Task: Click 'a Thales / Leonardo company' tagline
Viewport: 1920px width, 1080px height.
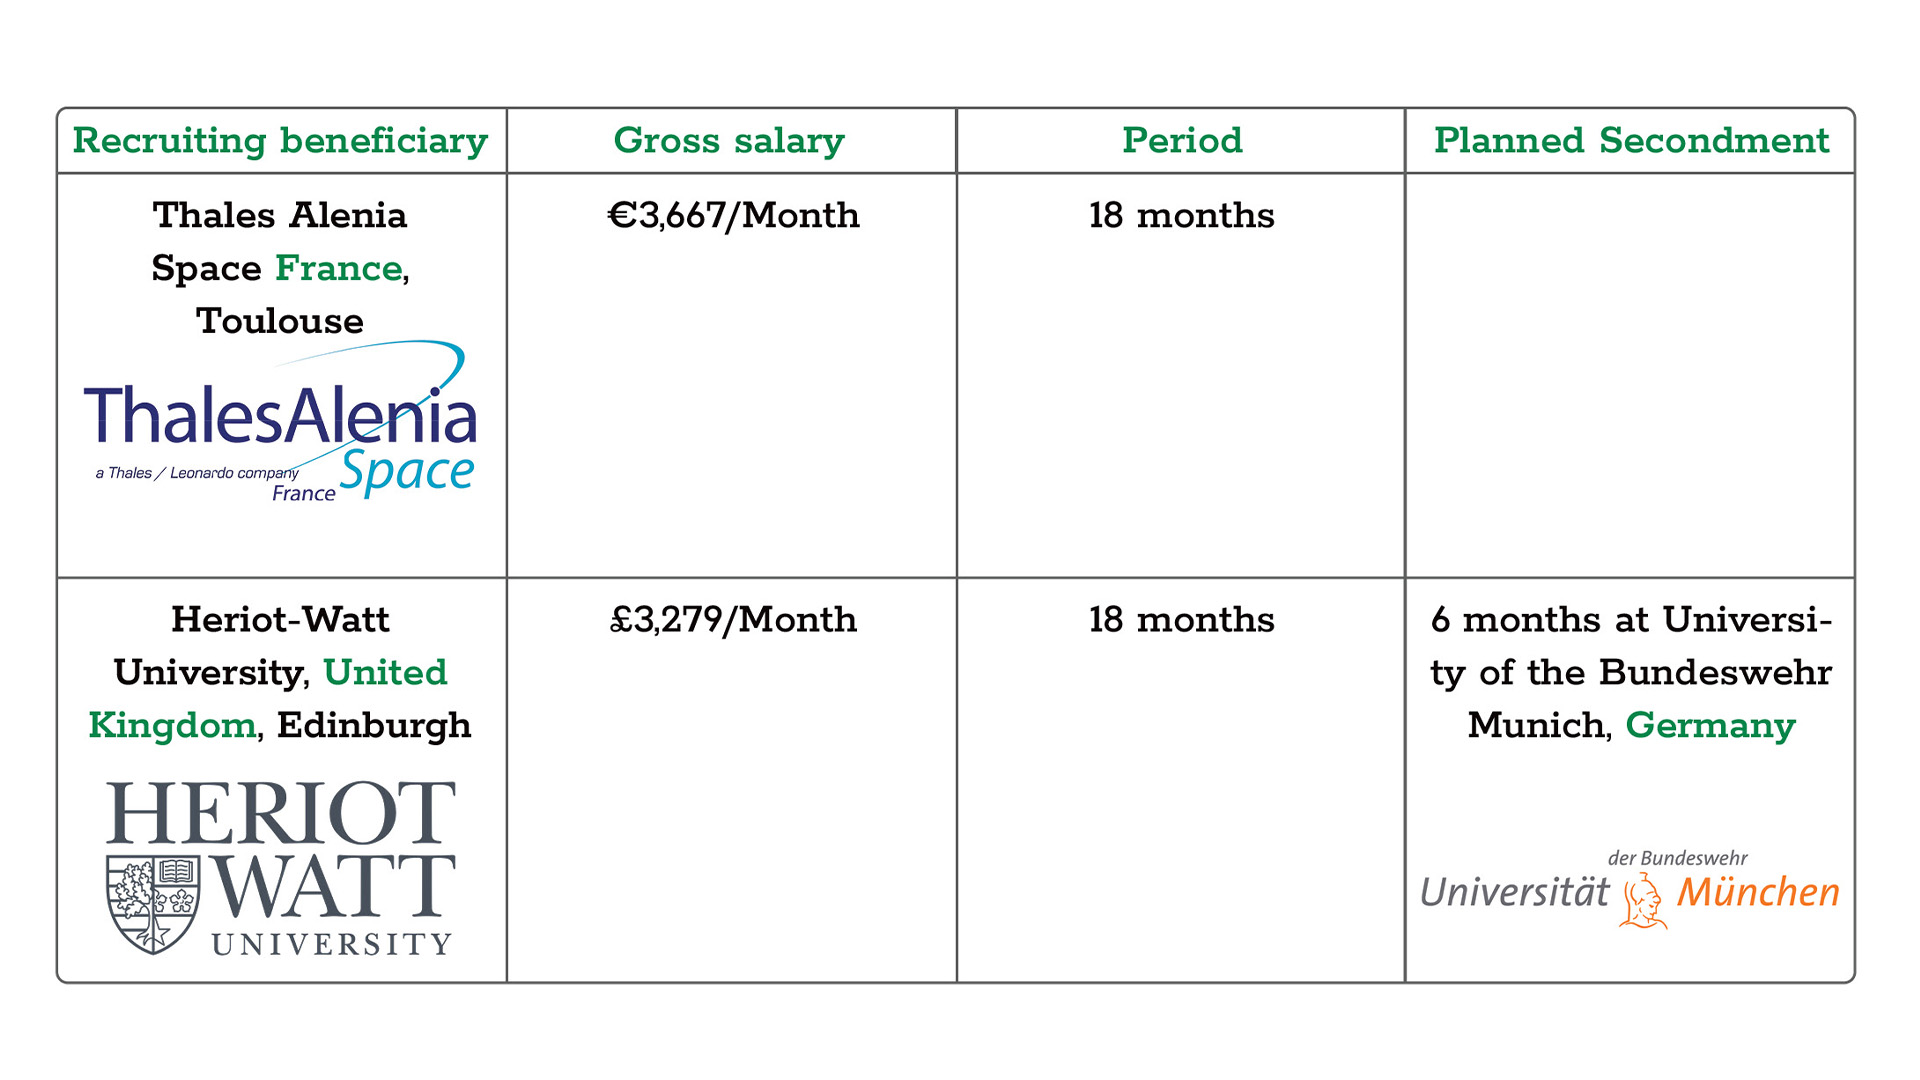Action: 197,473
